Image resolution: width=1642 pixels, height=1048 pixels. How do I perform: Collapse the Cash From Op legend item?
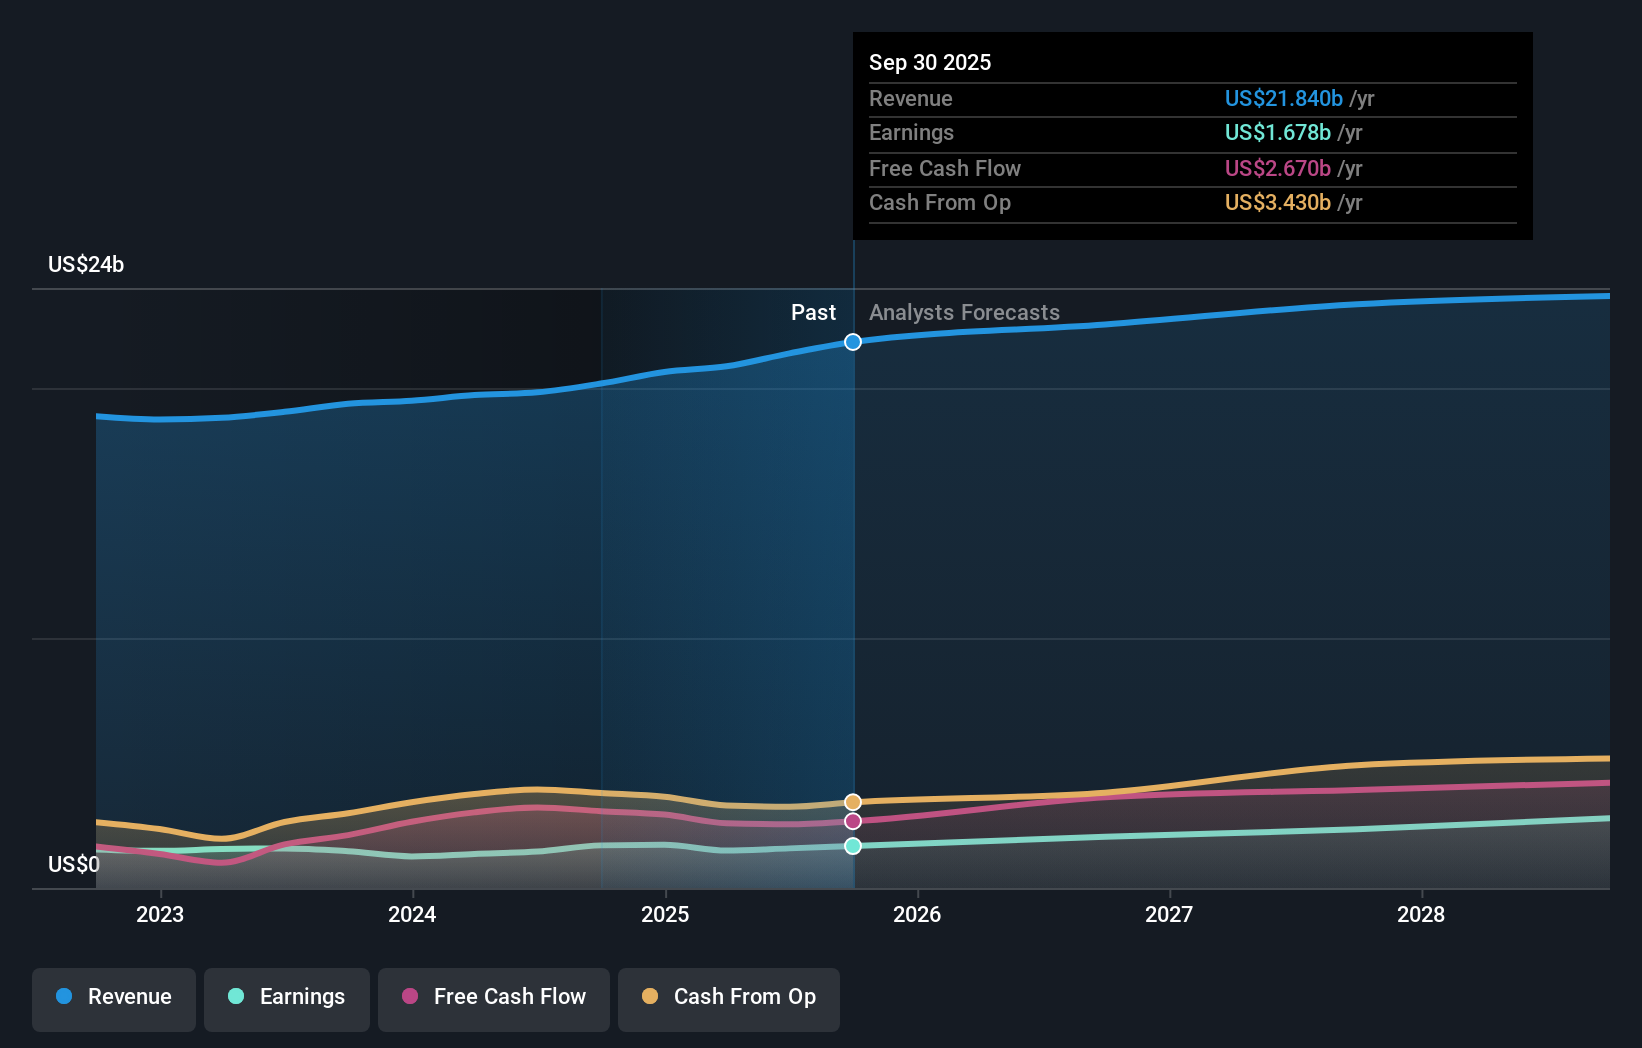click(x=729, y=997)
